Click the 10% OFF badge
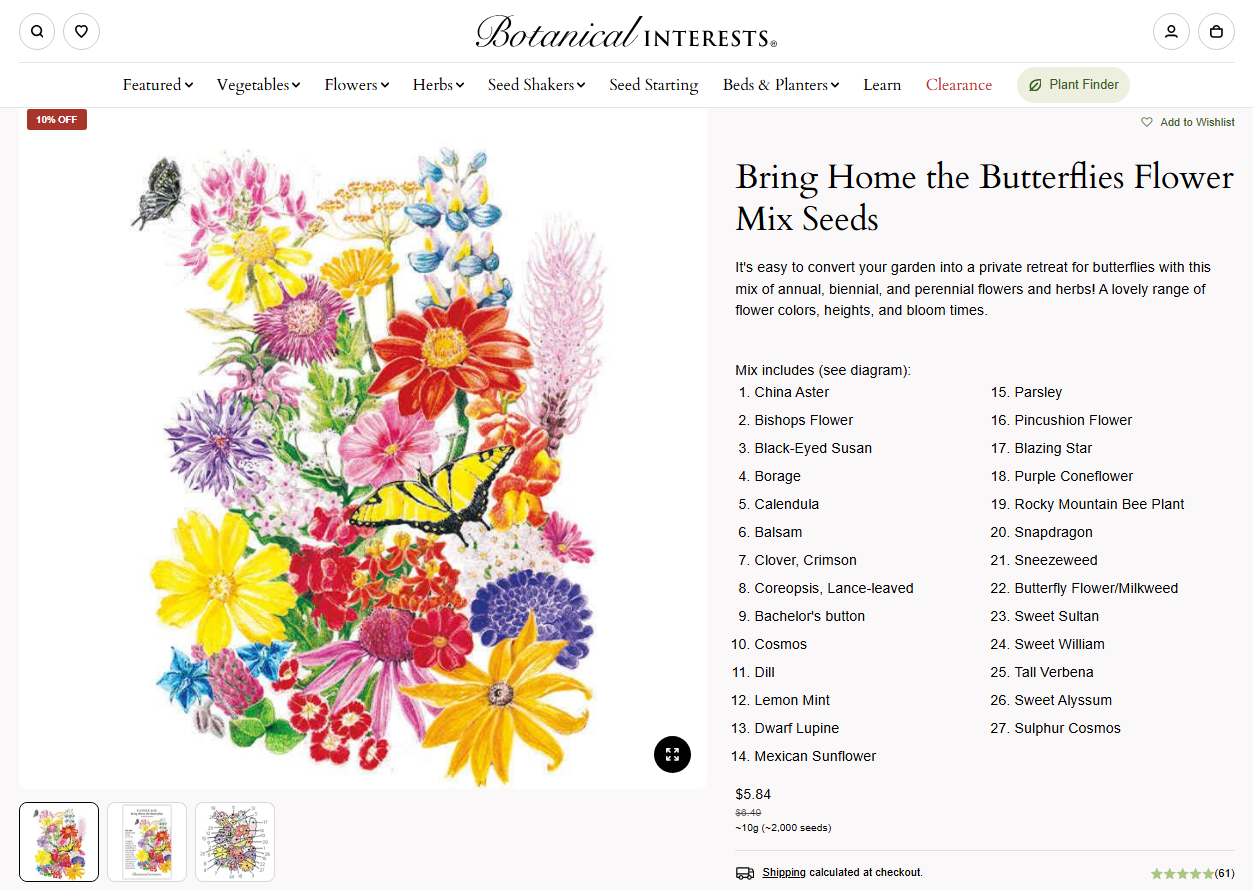Image resolution: width=1253 pixels, height=890 pixels. [57, 119]
